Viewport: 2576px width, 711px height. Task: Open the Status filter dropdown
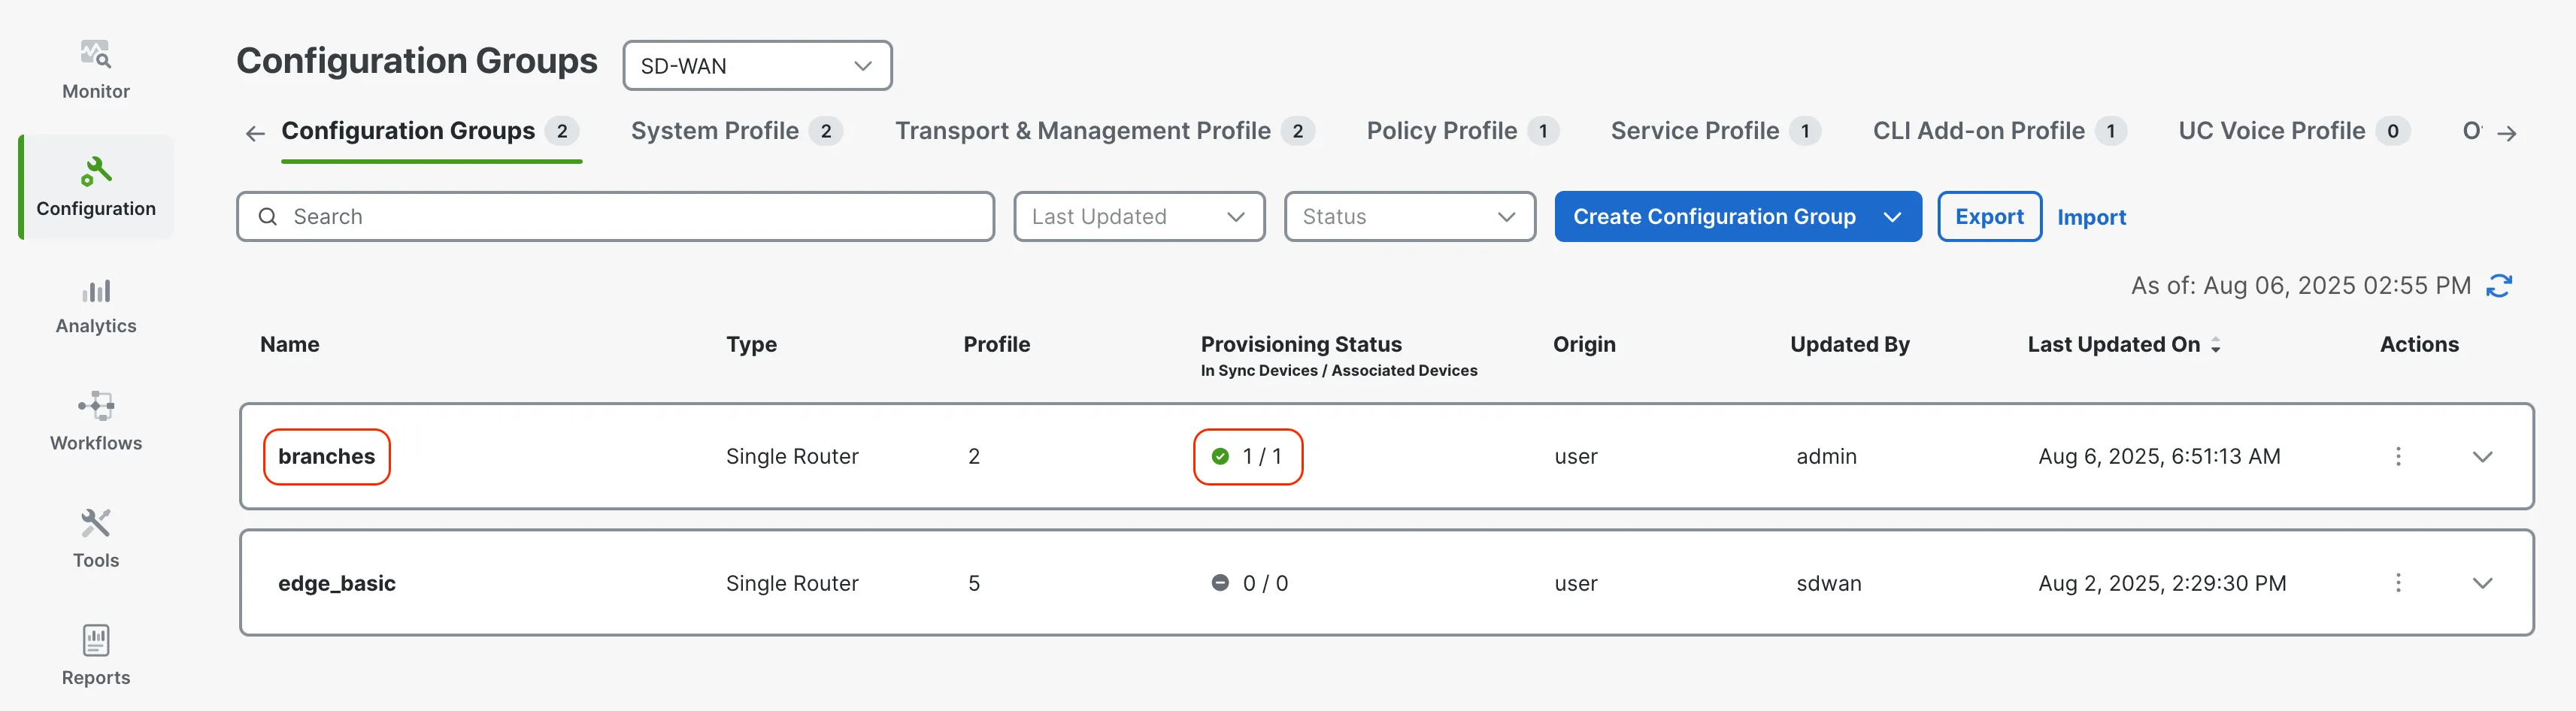coord(1408,217)
